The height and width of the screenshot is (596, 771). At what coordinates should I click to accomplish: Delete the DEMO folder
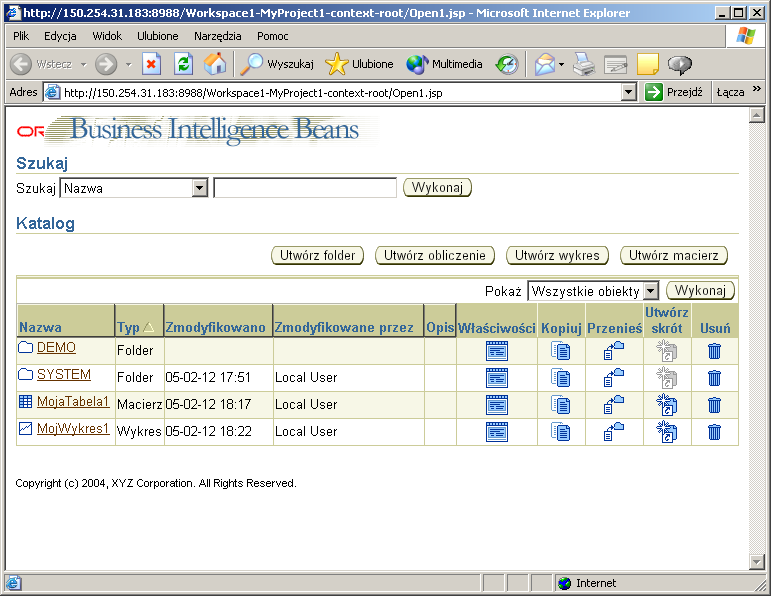[714, 351]
